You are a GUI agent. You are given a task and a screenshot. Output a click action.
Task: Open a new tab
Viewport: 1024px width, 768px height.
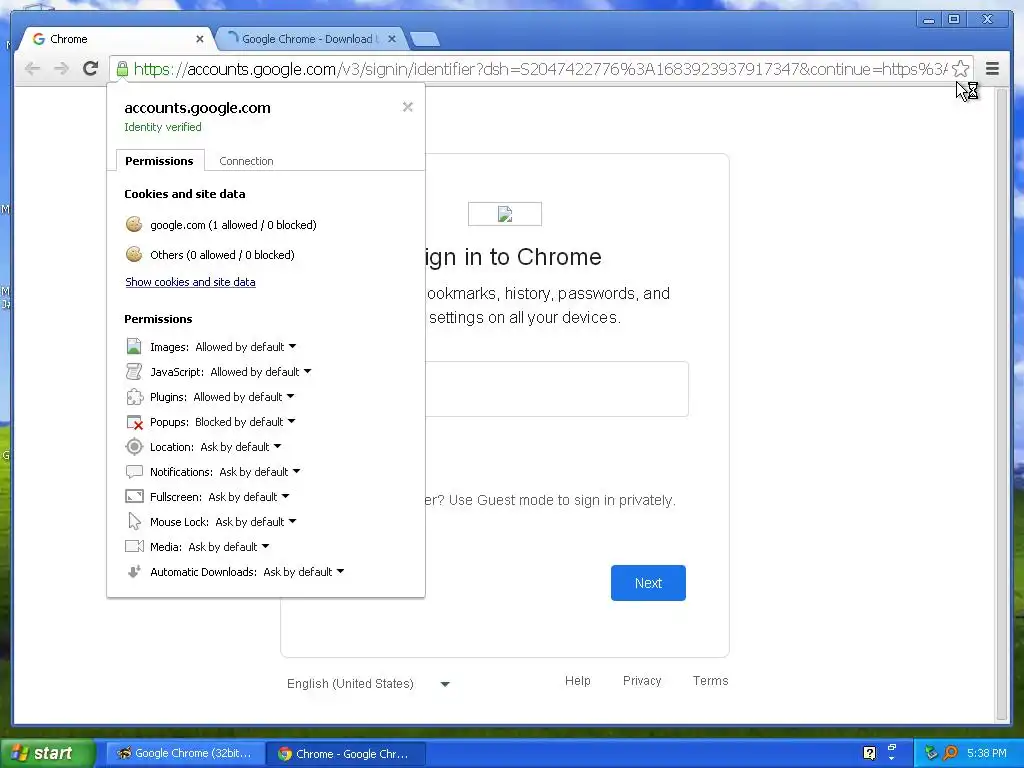pyautogui.click(x=425, y=39)
